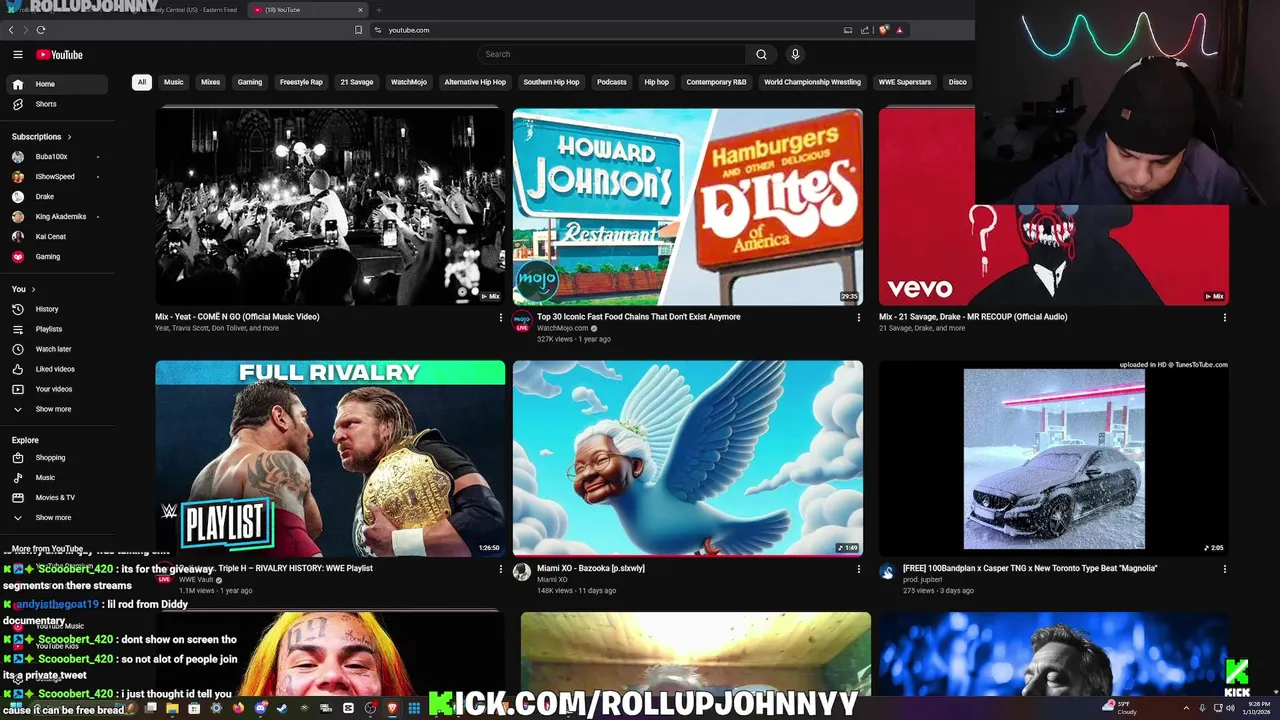Select the All filter chip

click(142, 82)
